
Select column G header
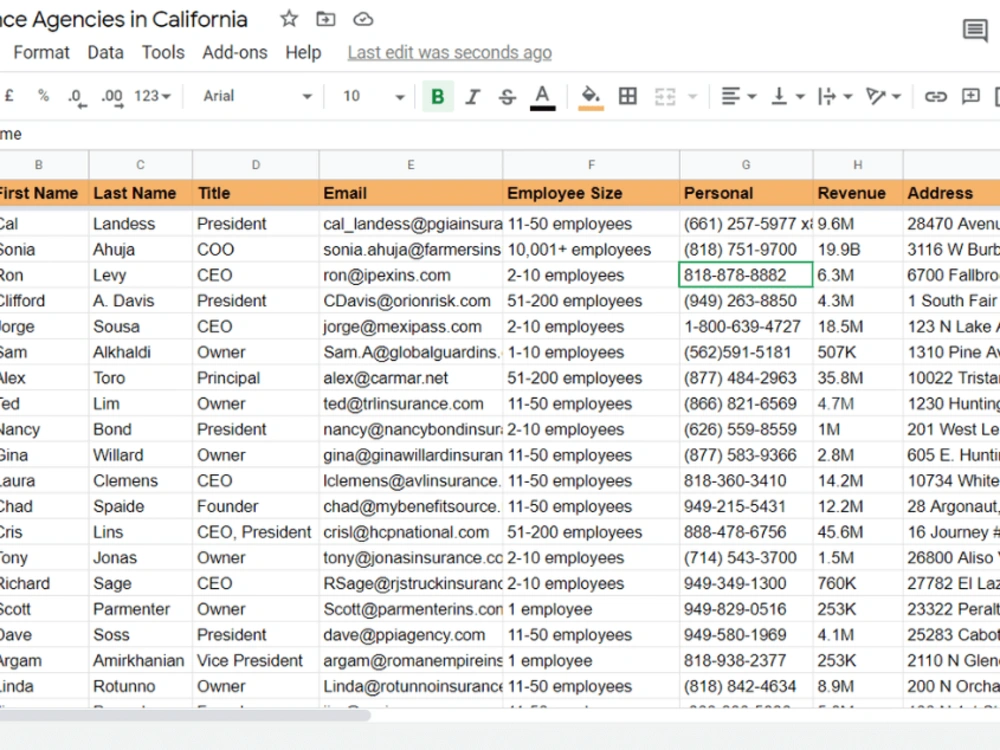[x=746, y=165]
